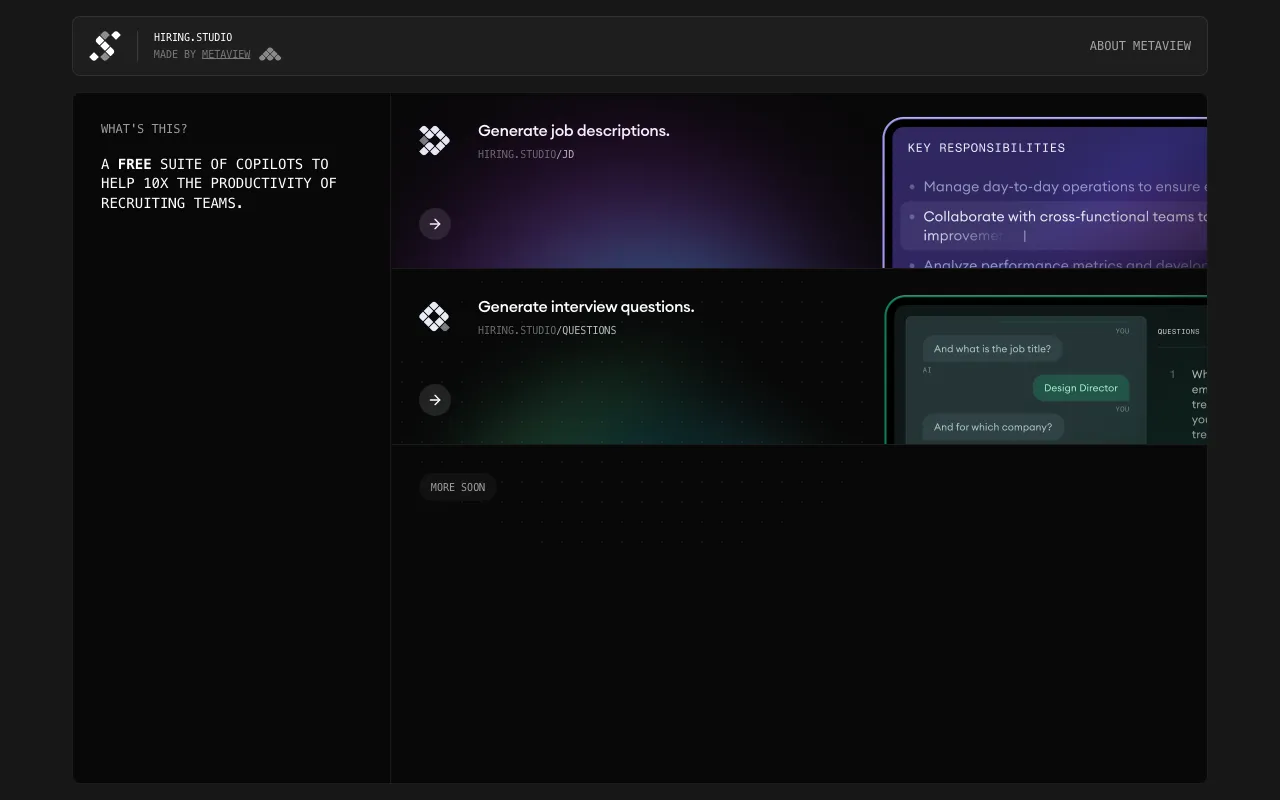Click the free suite of copilots tagline
1280x800 pixels.
pyautogui.click(x=219, y=183)
